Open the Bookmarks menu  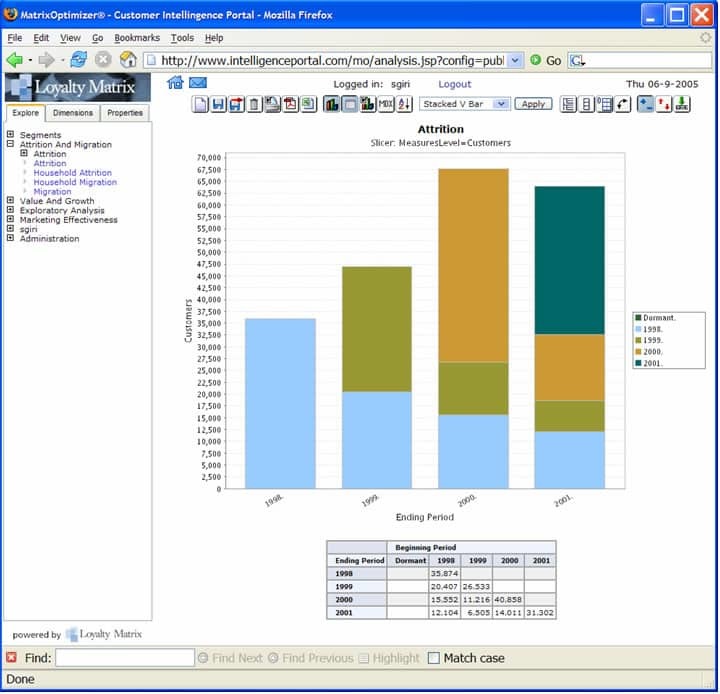pos(137,38)
